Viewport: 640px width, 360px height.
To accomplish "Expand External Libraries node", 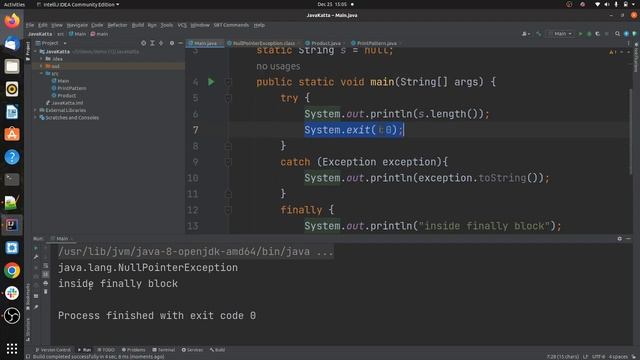I will (36, 110).
